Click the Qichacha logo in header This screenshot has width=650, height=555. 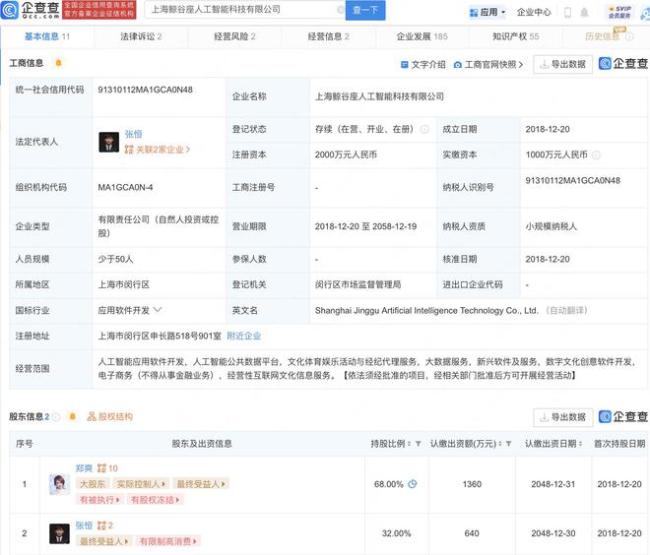(30, 10)
